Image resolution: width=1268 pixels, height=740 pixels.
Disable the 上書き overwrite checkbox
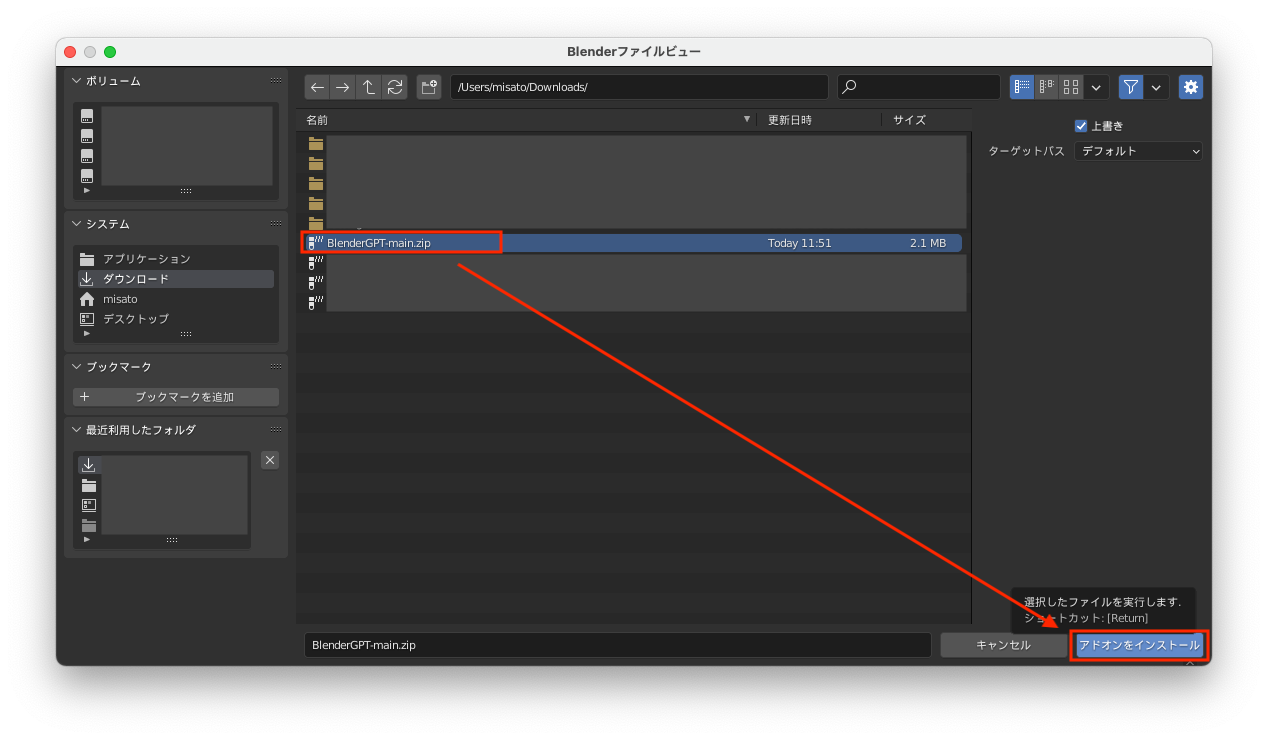(1081, 125)
